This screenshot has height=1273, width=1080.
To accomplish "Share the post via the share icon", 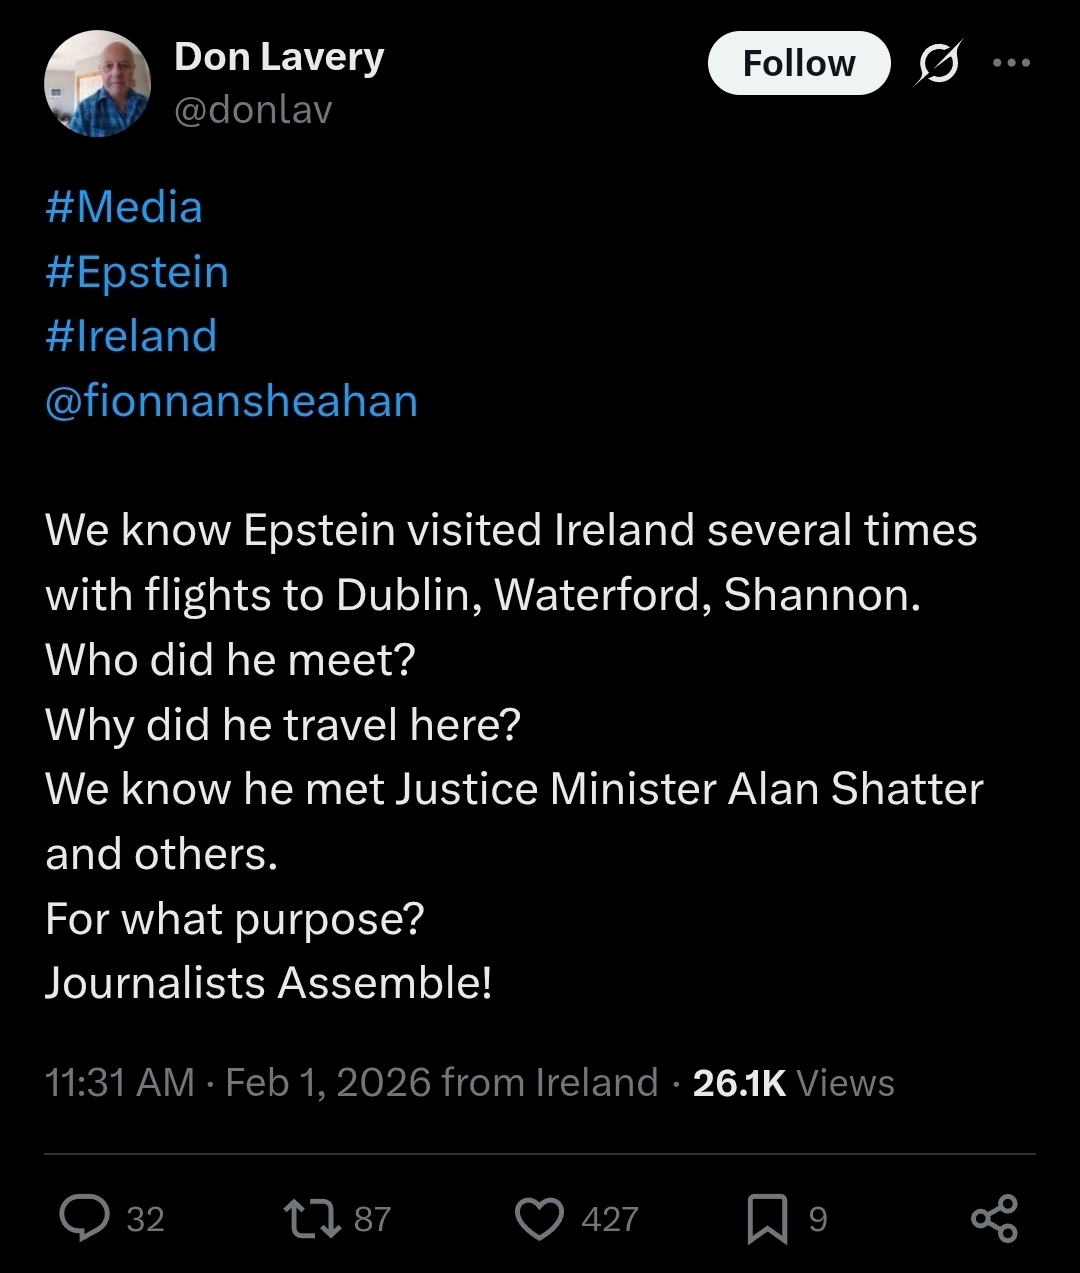I will 994,1219.
